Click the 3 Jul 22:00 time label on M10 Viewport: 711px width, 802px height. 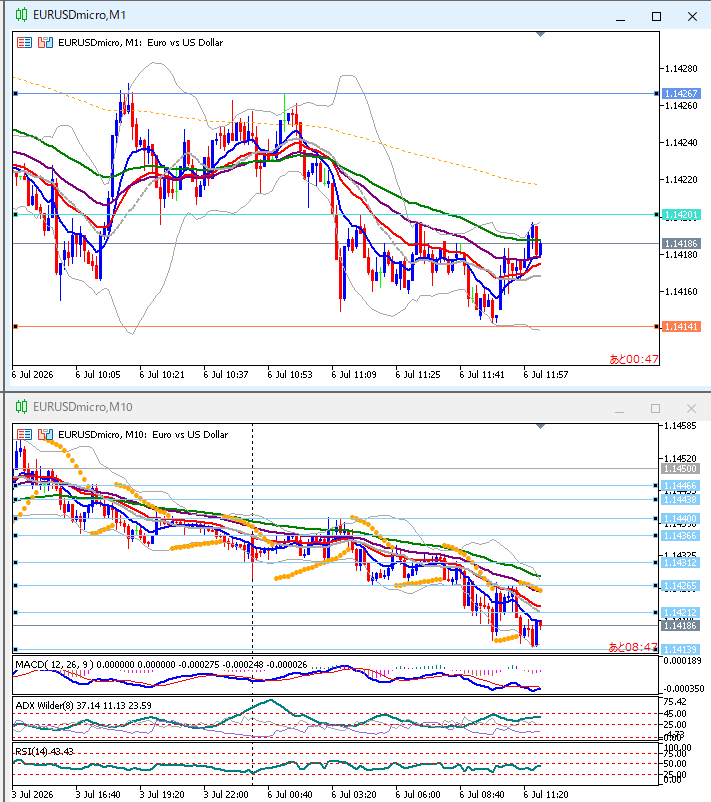click(226, 795)
